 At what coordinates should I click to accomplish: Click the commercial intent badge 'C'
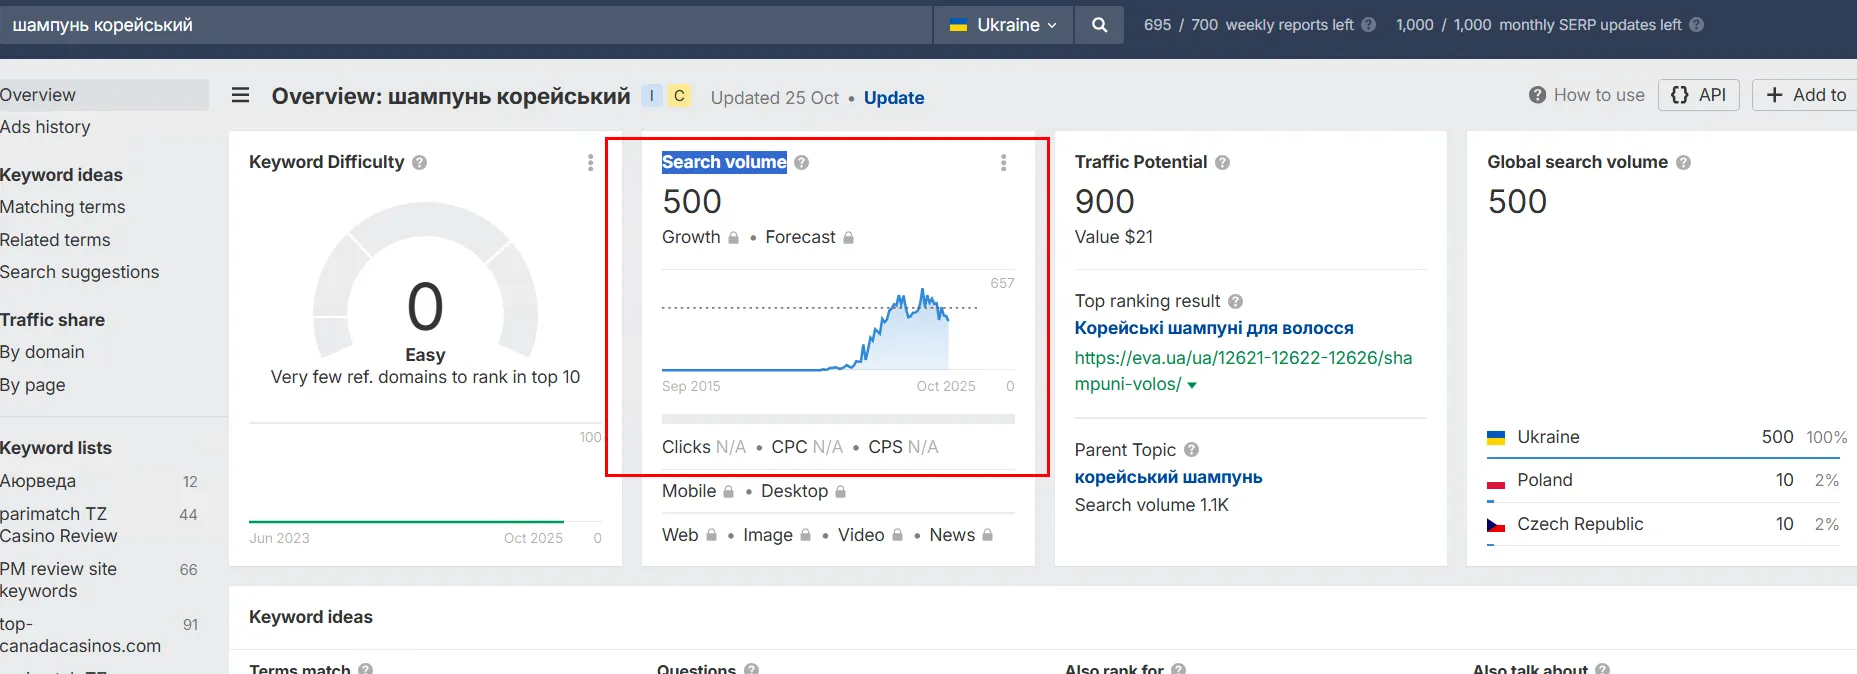(679, 96)
